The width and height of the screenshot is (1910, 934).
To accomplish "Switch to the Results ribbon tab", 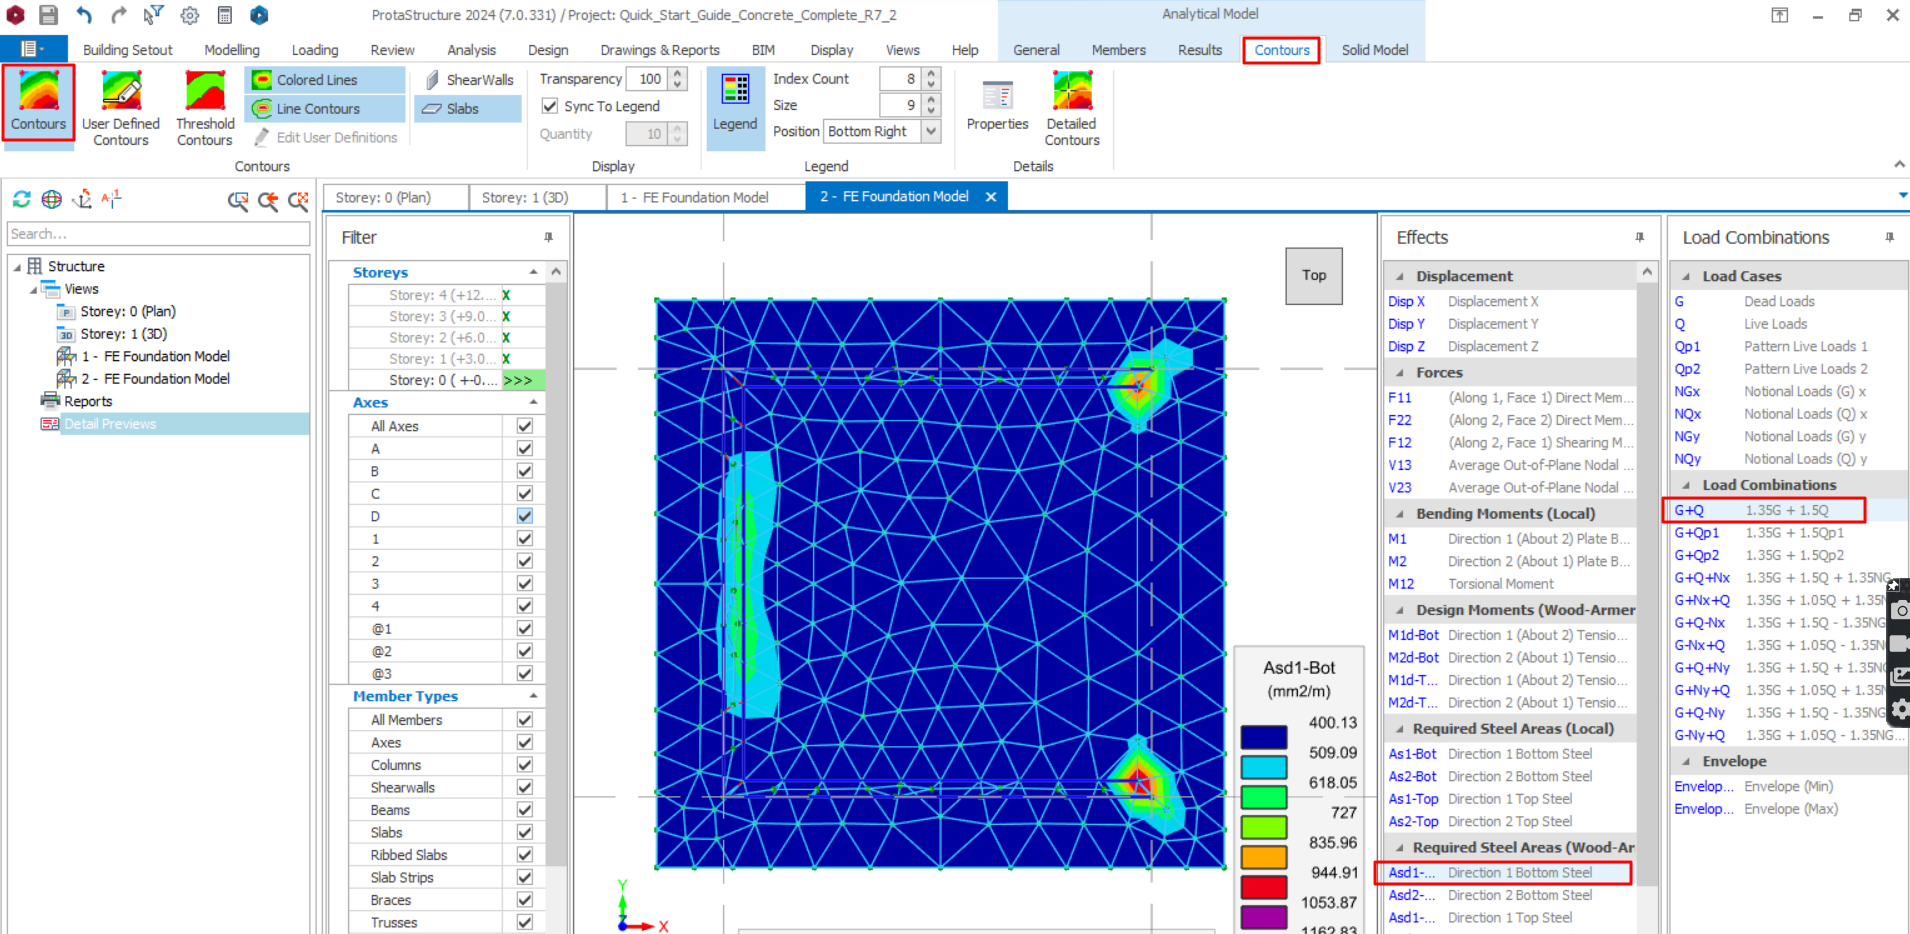I will coord(1199,50).
